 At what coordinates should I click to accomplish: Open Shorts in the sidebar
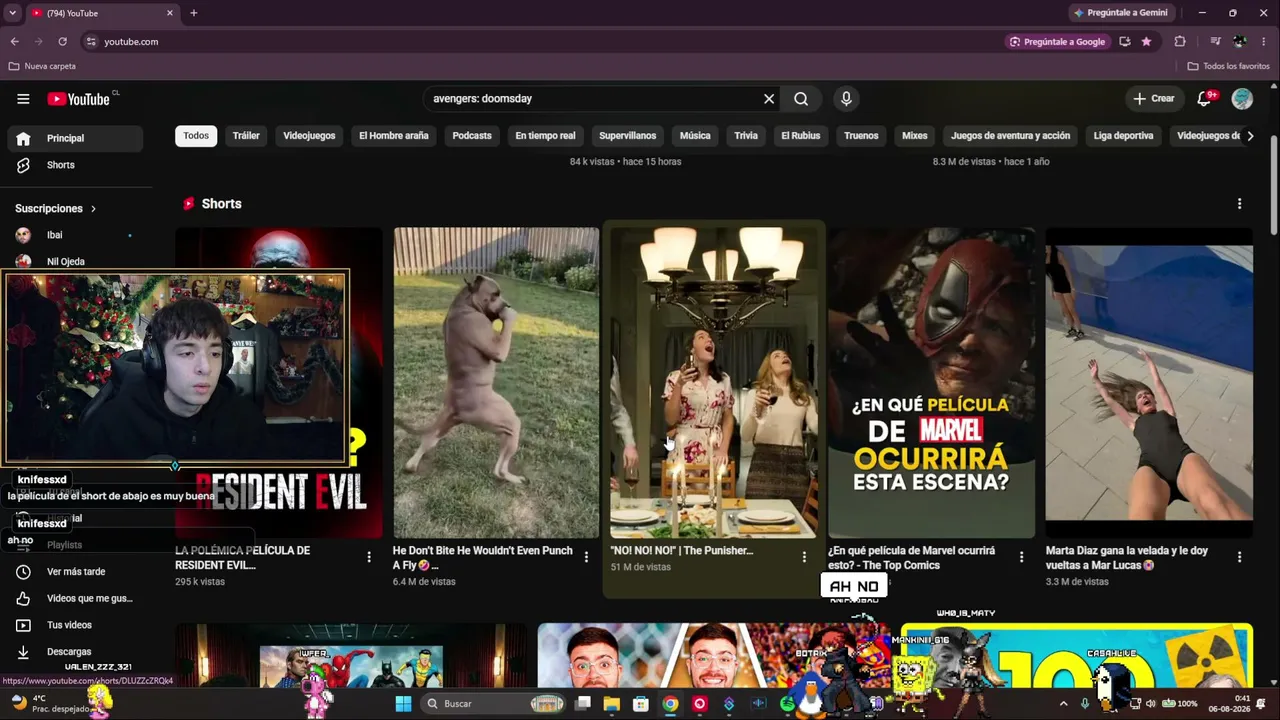pyautogui.click(x=76, y=165)
